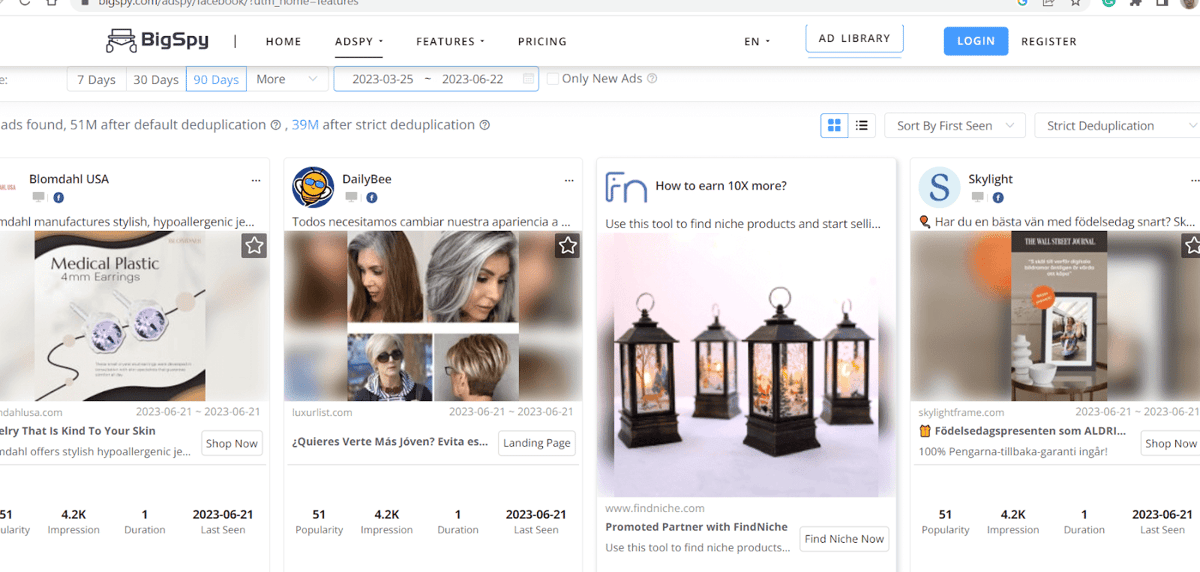Open the DailyBee avatar icon
This screenshot has width=1200, height=572.
pos(313,187)
